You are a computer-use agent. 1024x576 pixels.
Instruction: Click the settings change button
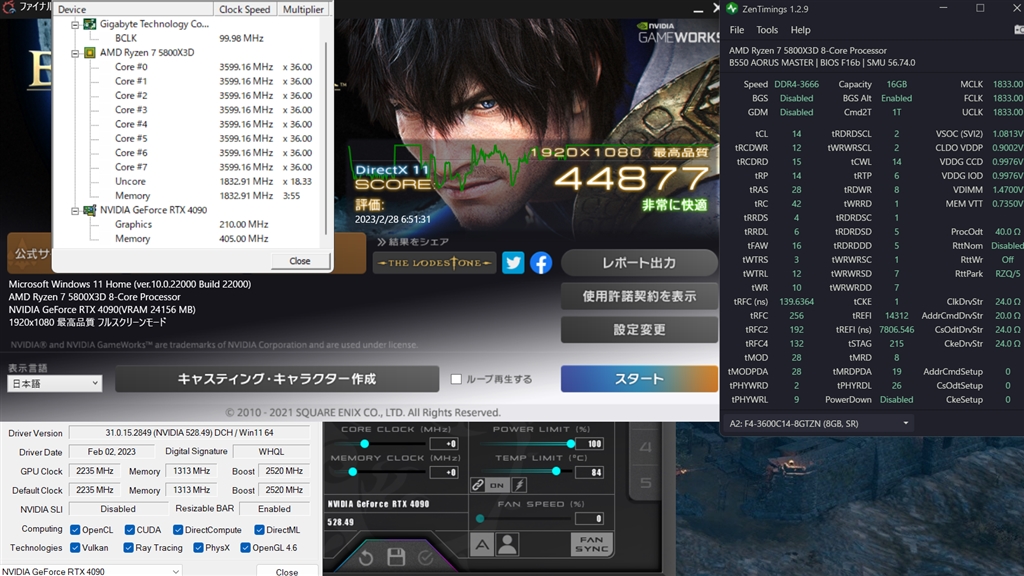pos(639,330)
